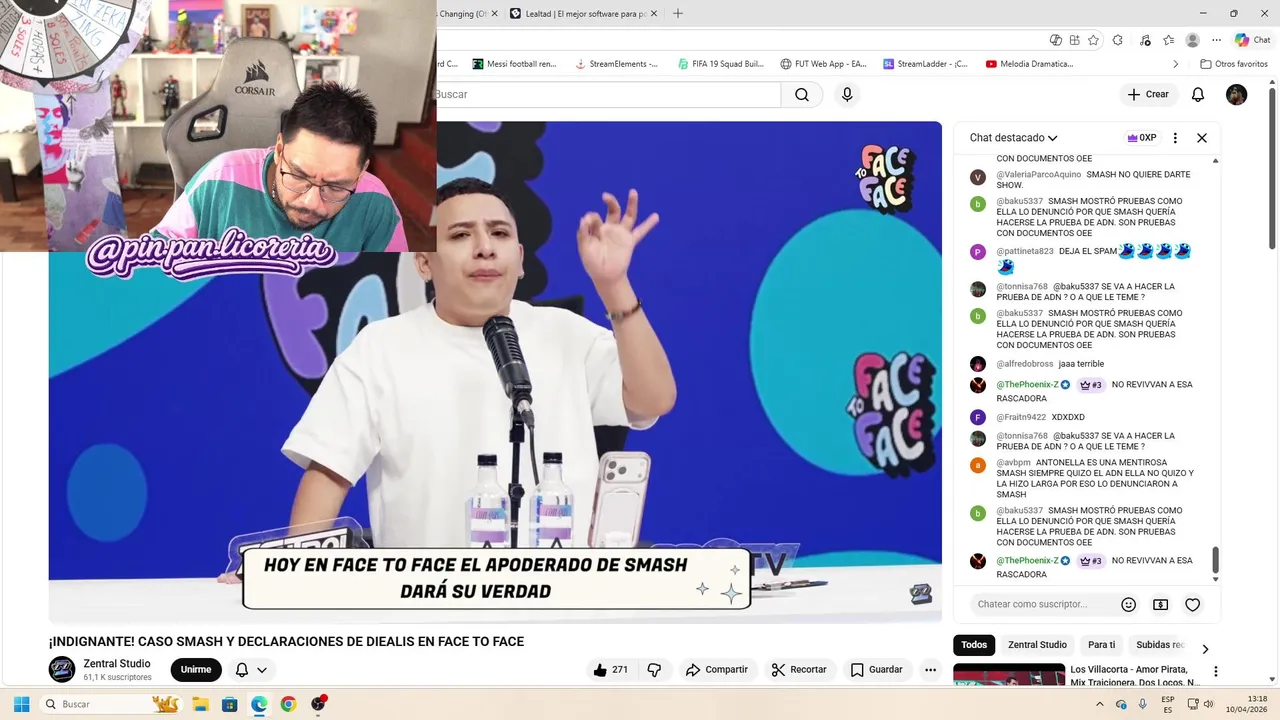Add page to favorites with star icon
1280x720 pixels.
coord(1093,40)
